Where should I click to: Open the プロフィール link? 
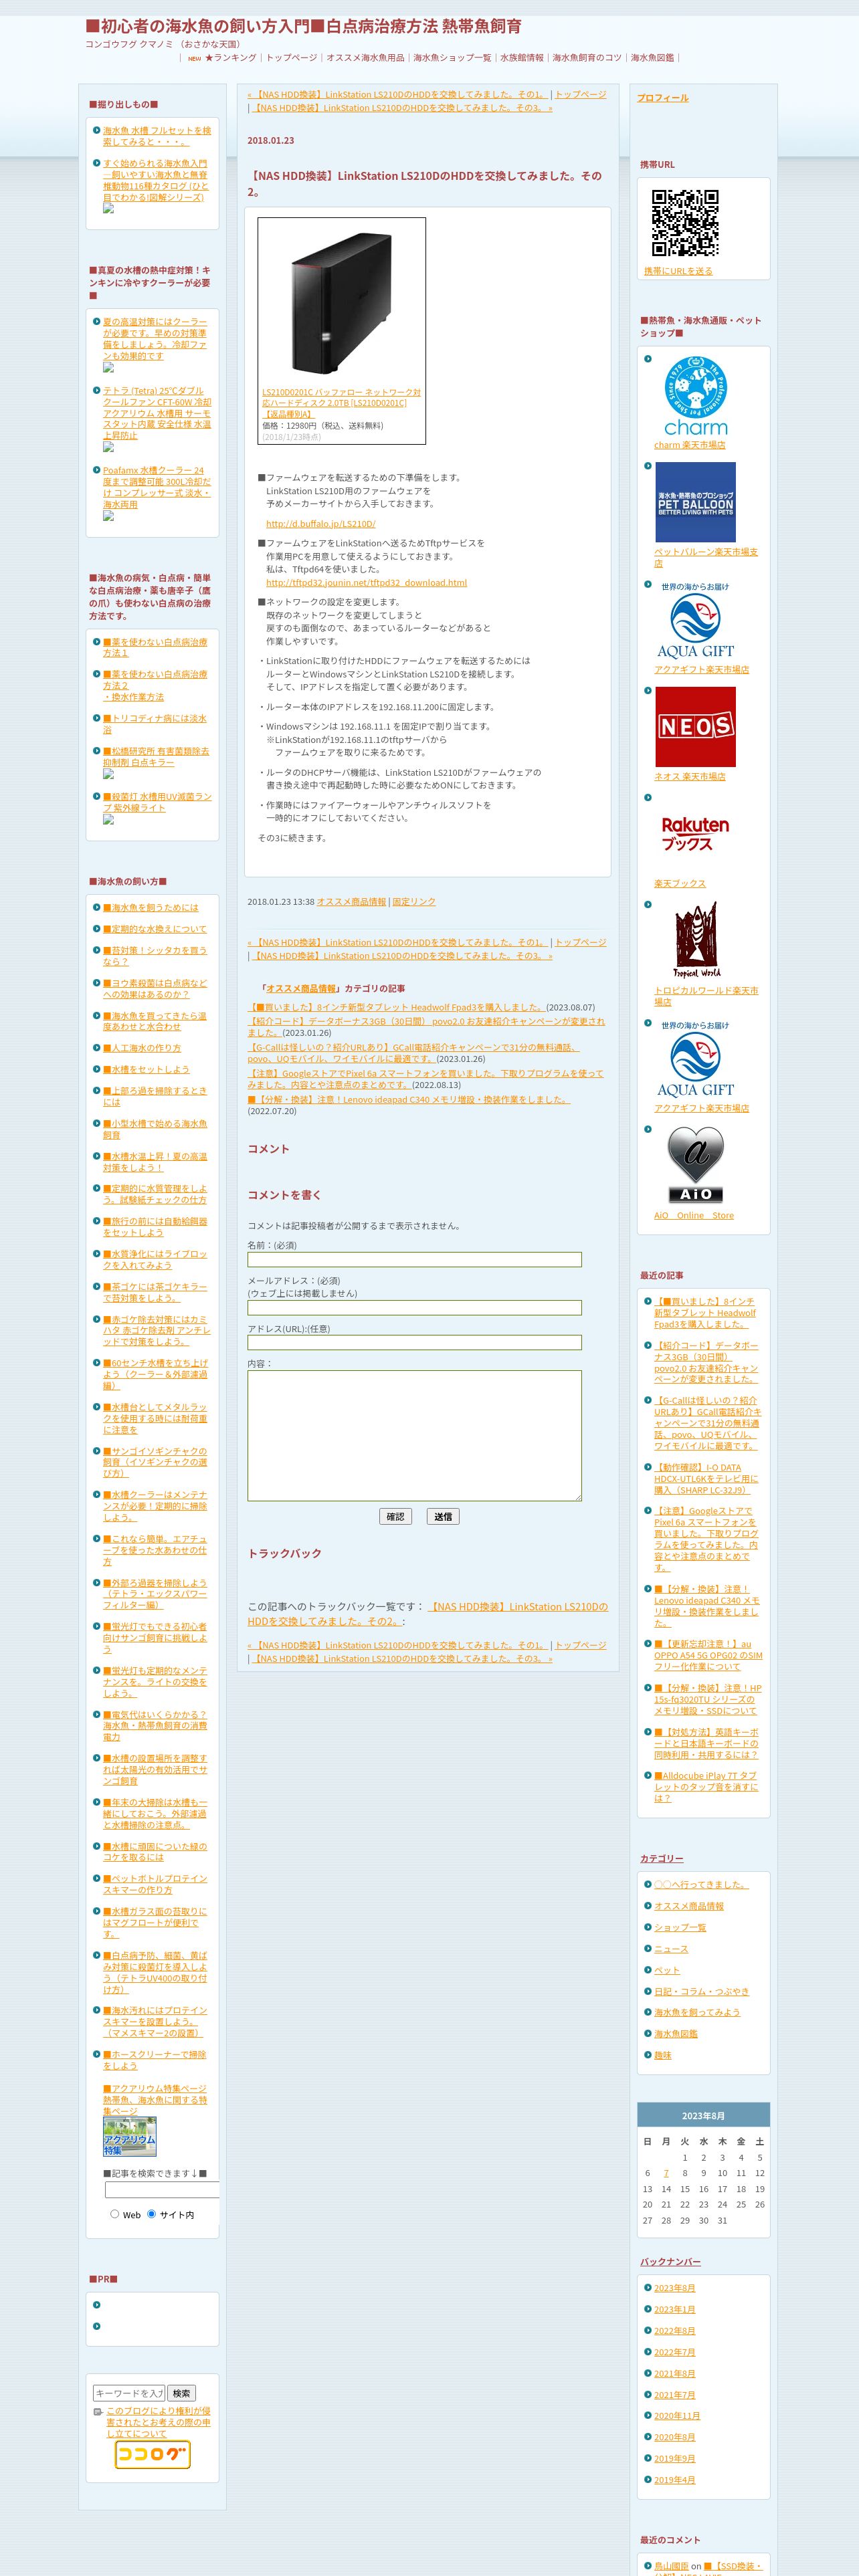[x=662, y=98]
